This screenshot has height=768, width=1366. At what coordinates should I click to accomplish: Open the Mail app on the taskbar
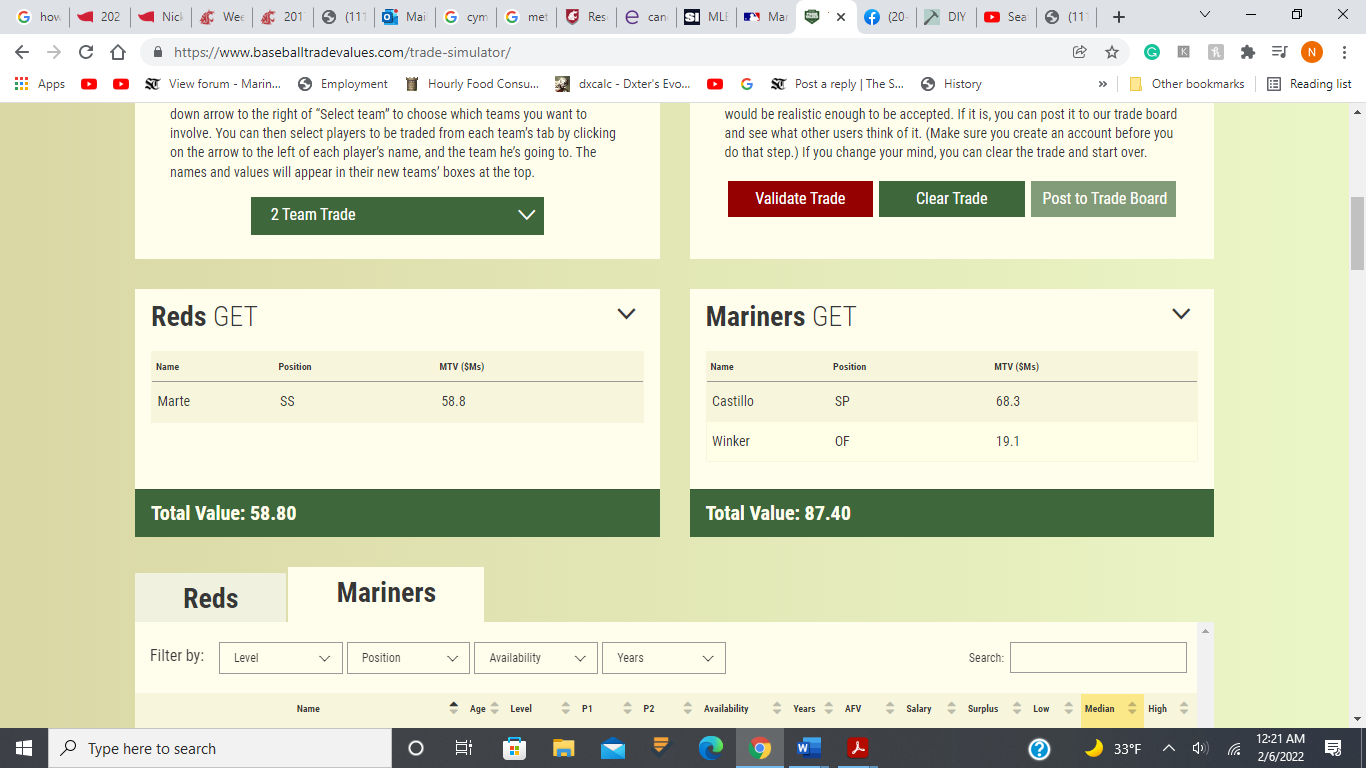(612, 748)
